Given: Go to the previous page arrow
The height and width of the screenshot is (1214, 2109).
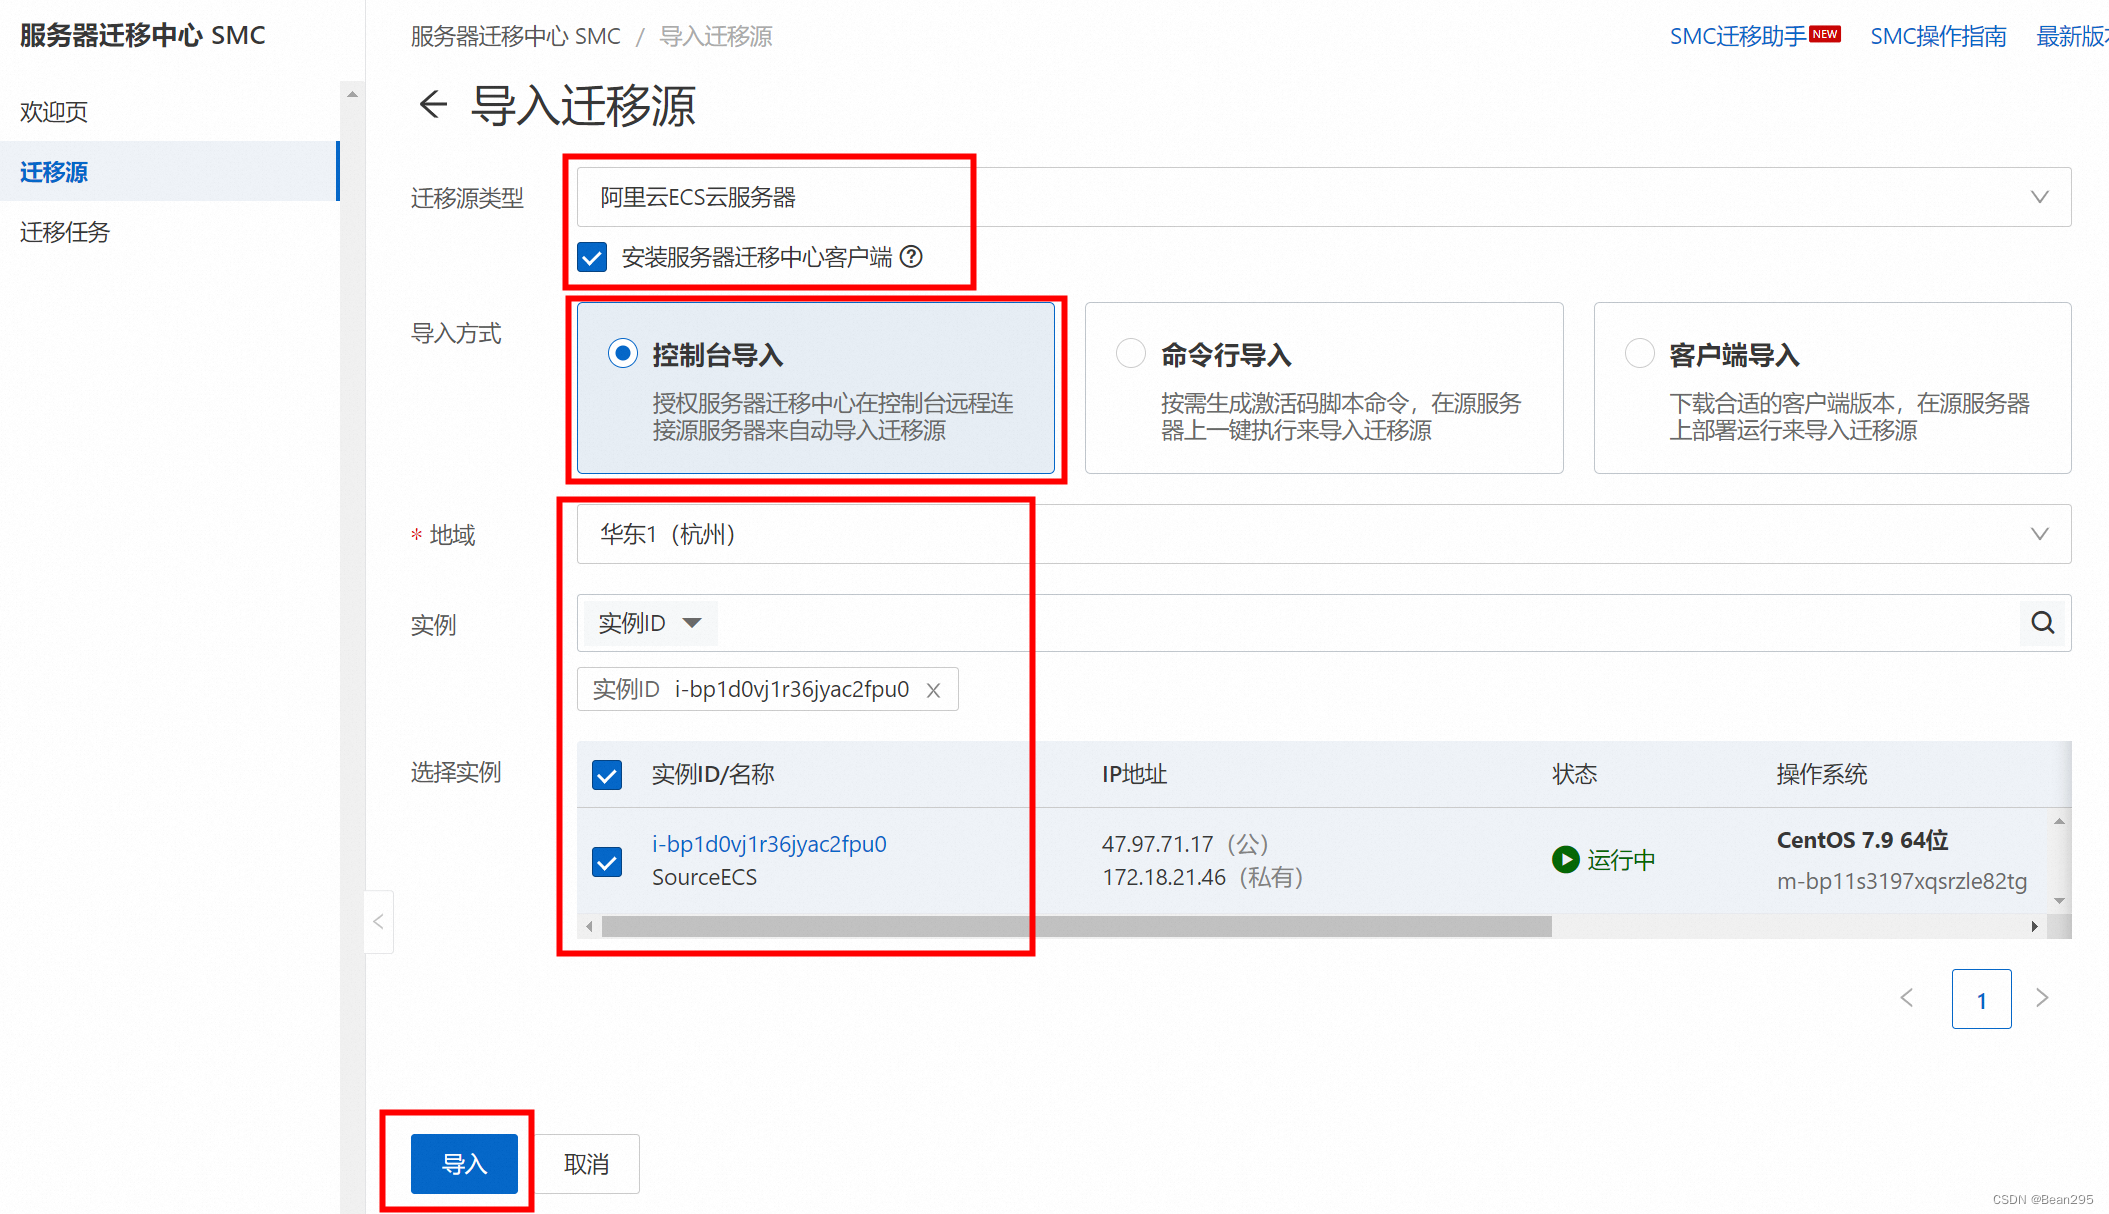Looking at the screenshot, I should 1907,997.
